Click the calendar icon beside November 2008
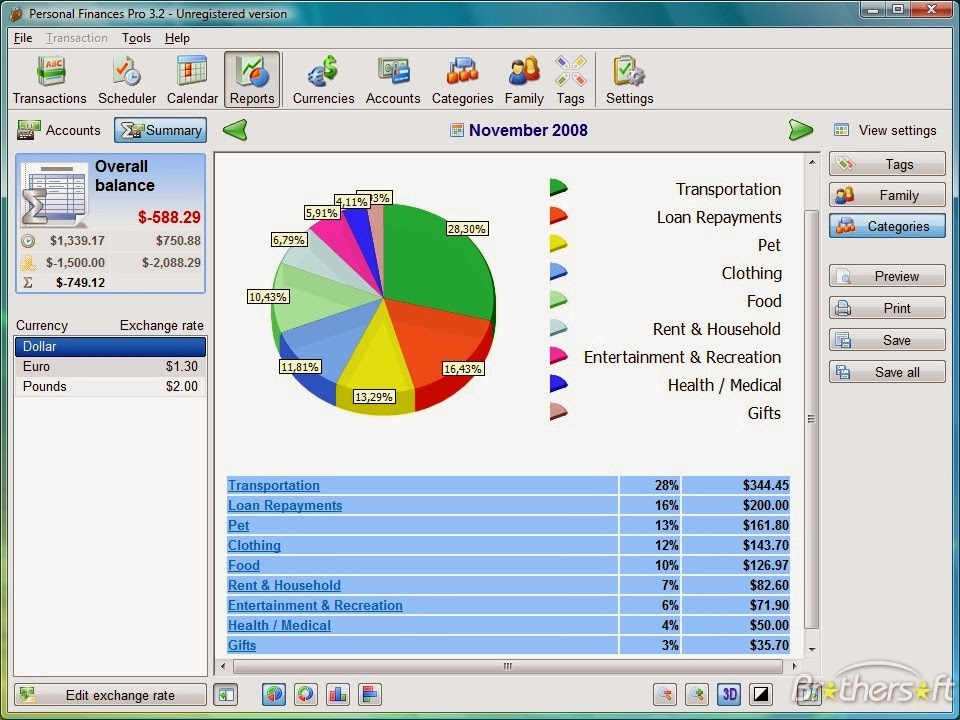The height and width of the screenshot is (720, 960). click(x=456, y=130)
